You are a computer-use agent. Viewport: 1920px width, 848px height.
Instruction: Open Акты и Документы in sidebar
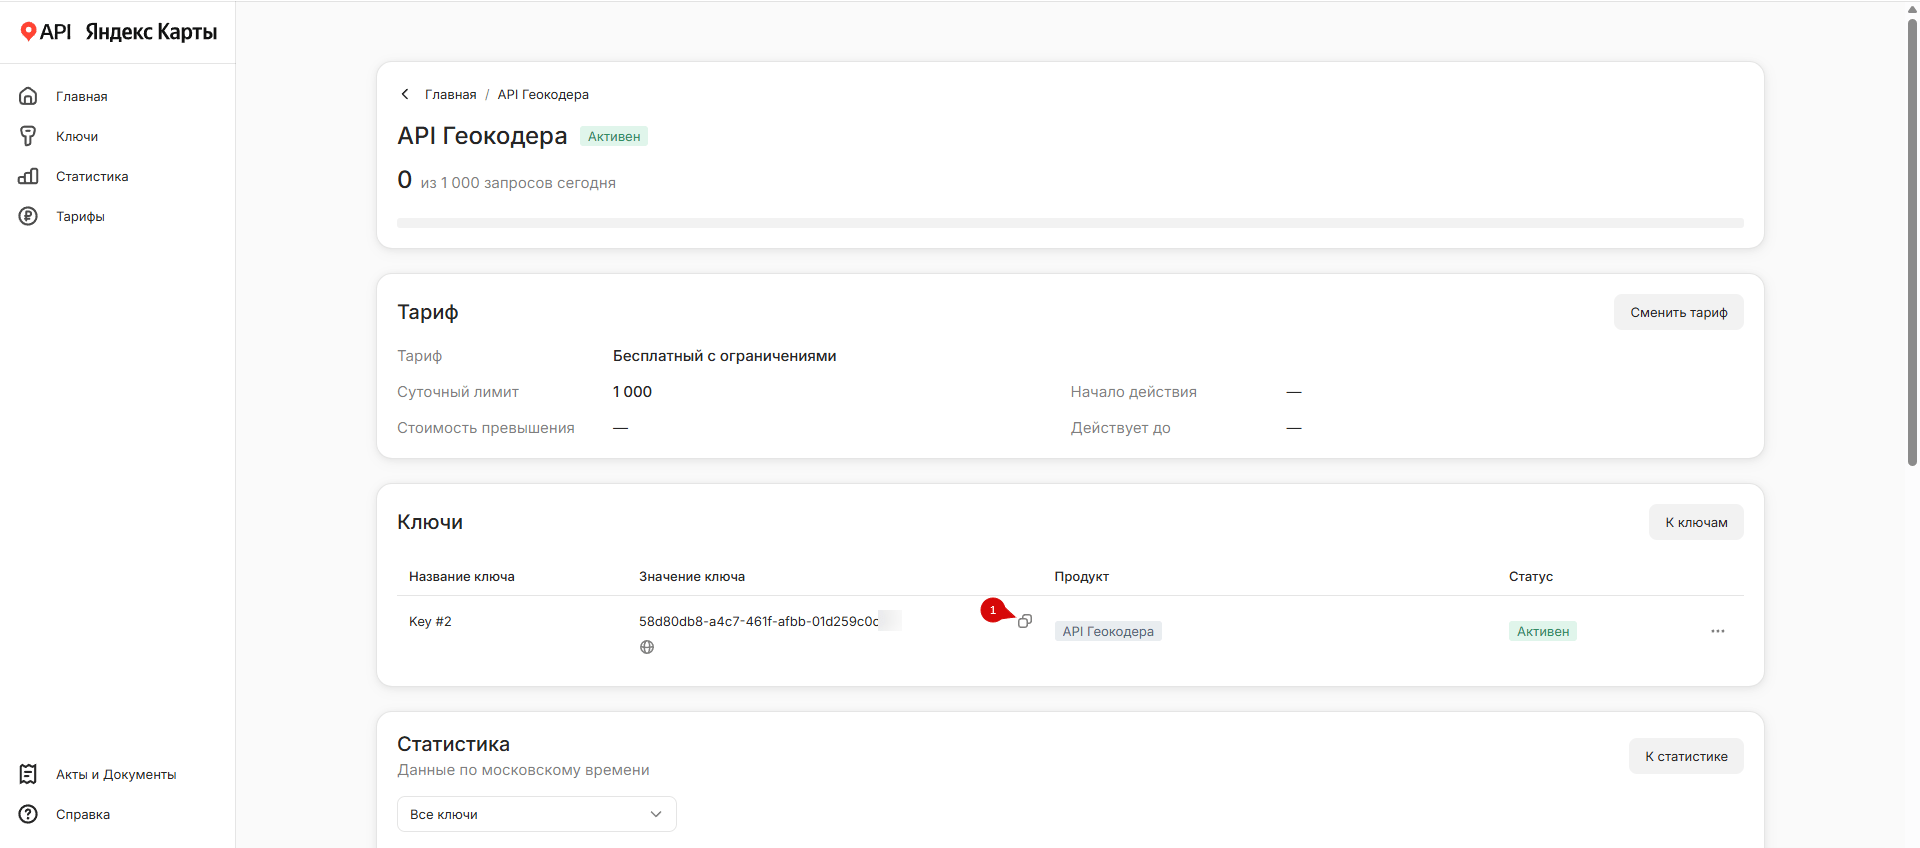tap(116, 774)
